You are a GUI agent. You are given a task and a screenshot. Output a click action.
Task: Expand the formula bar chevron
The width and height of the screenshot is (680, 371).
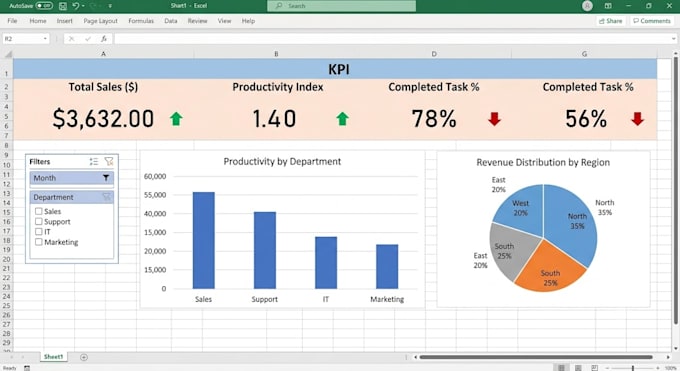click(x=673, y=39)
